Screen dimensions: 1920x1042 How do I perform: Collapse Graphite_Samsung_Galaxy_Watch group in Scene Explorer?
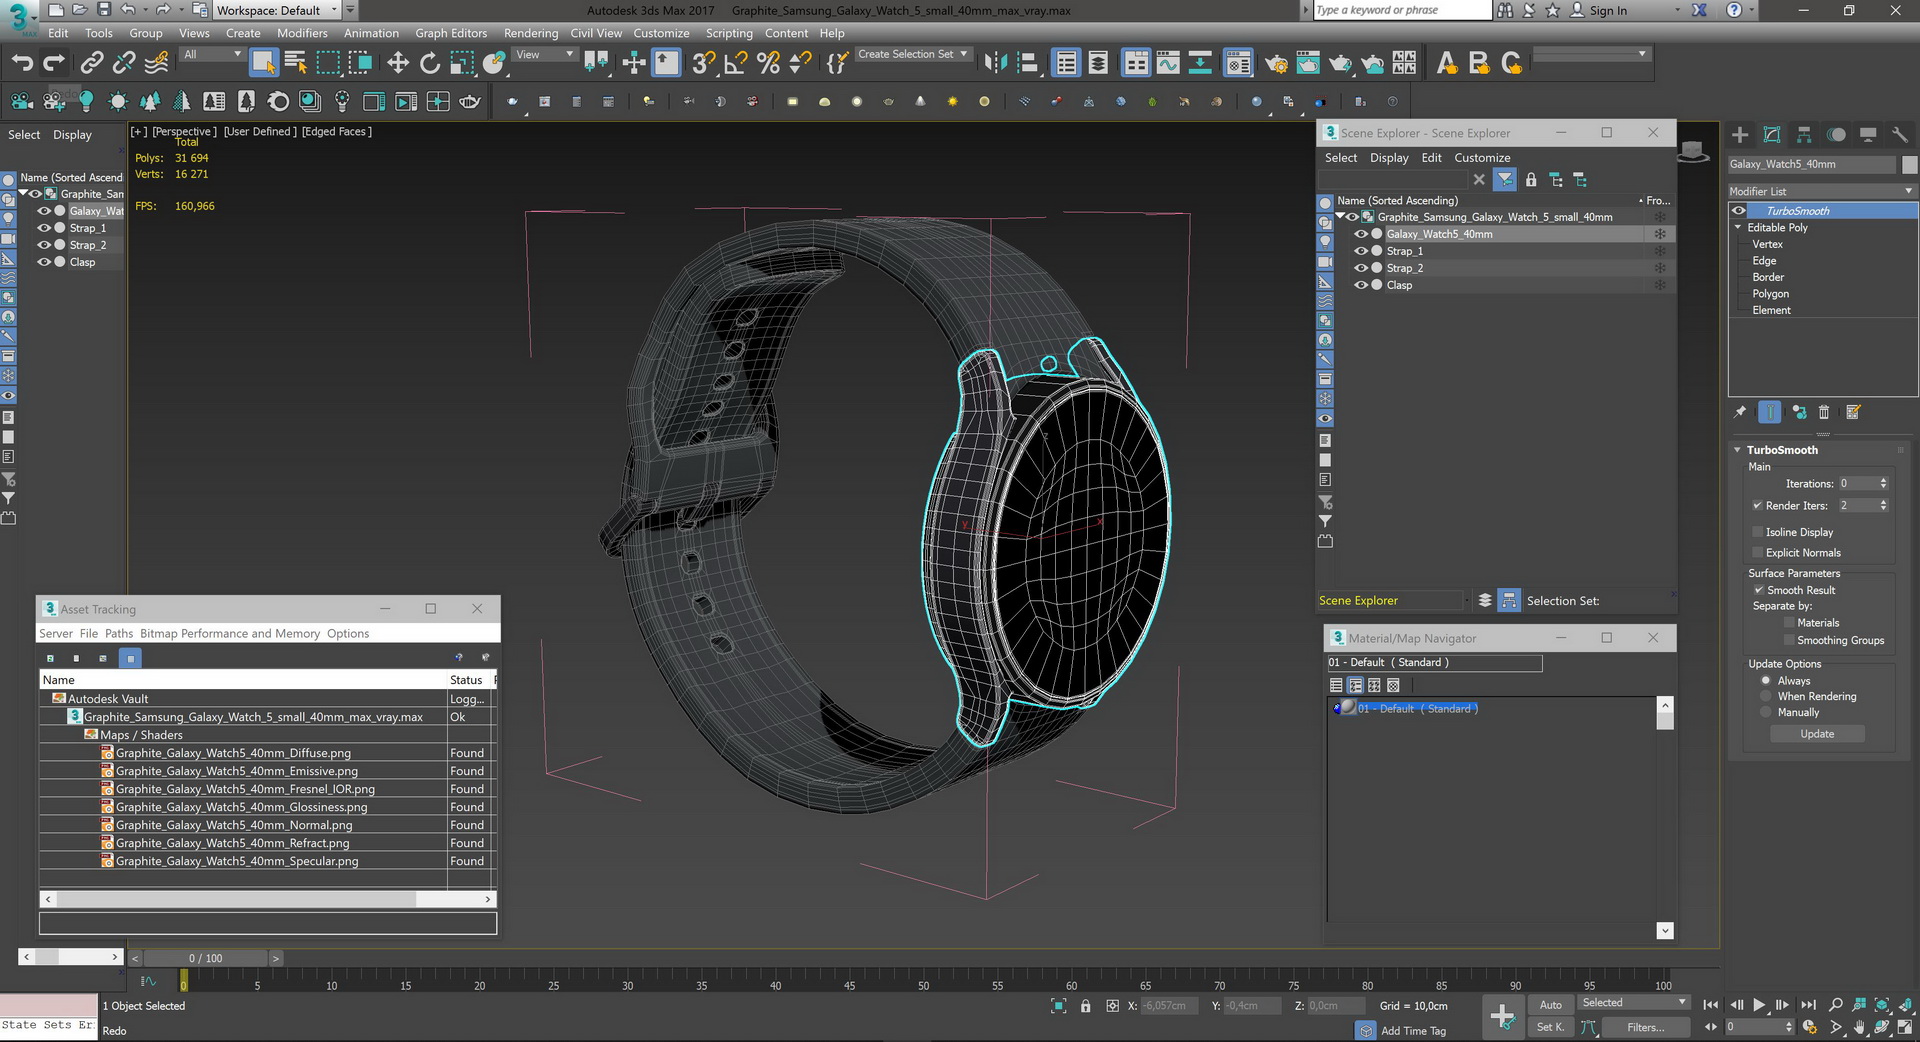pyautogui.click(x=1340, y=217)
